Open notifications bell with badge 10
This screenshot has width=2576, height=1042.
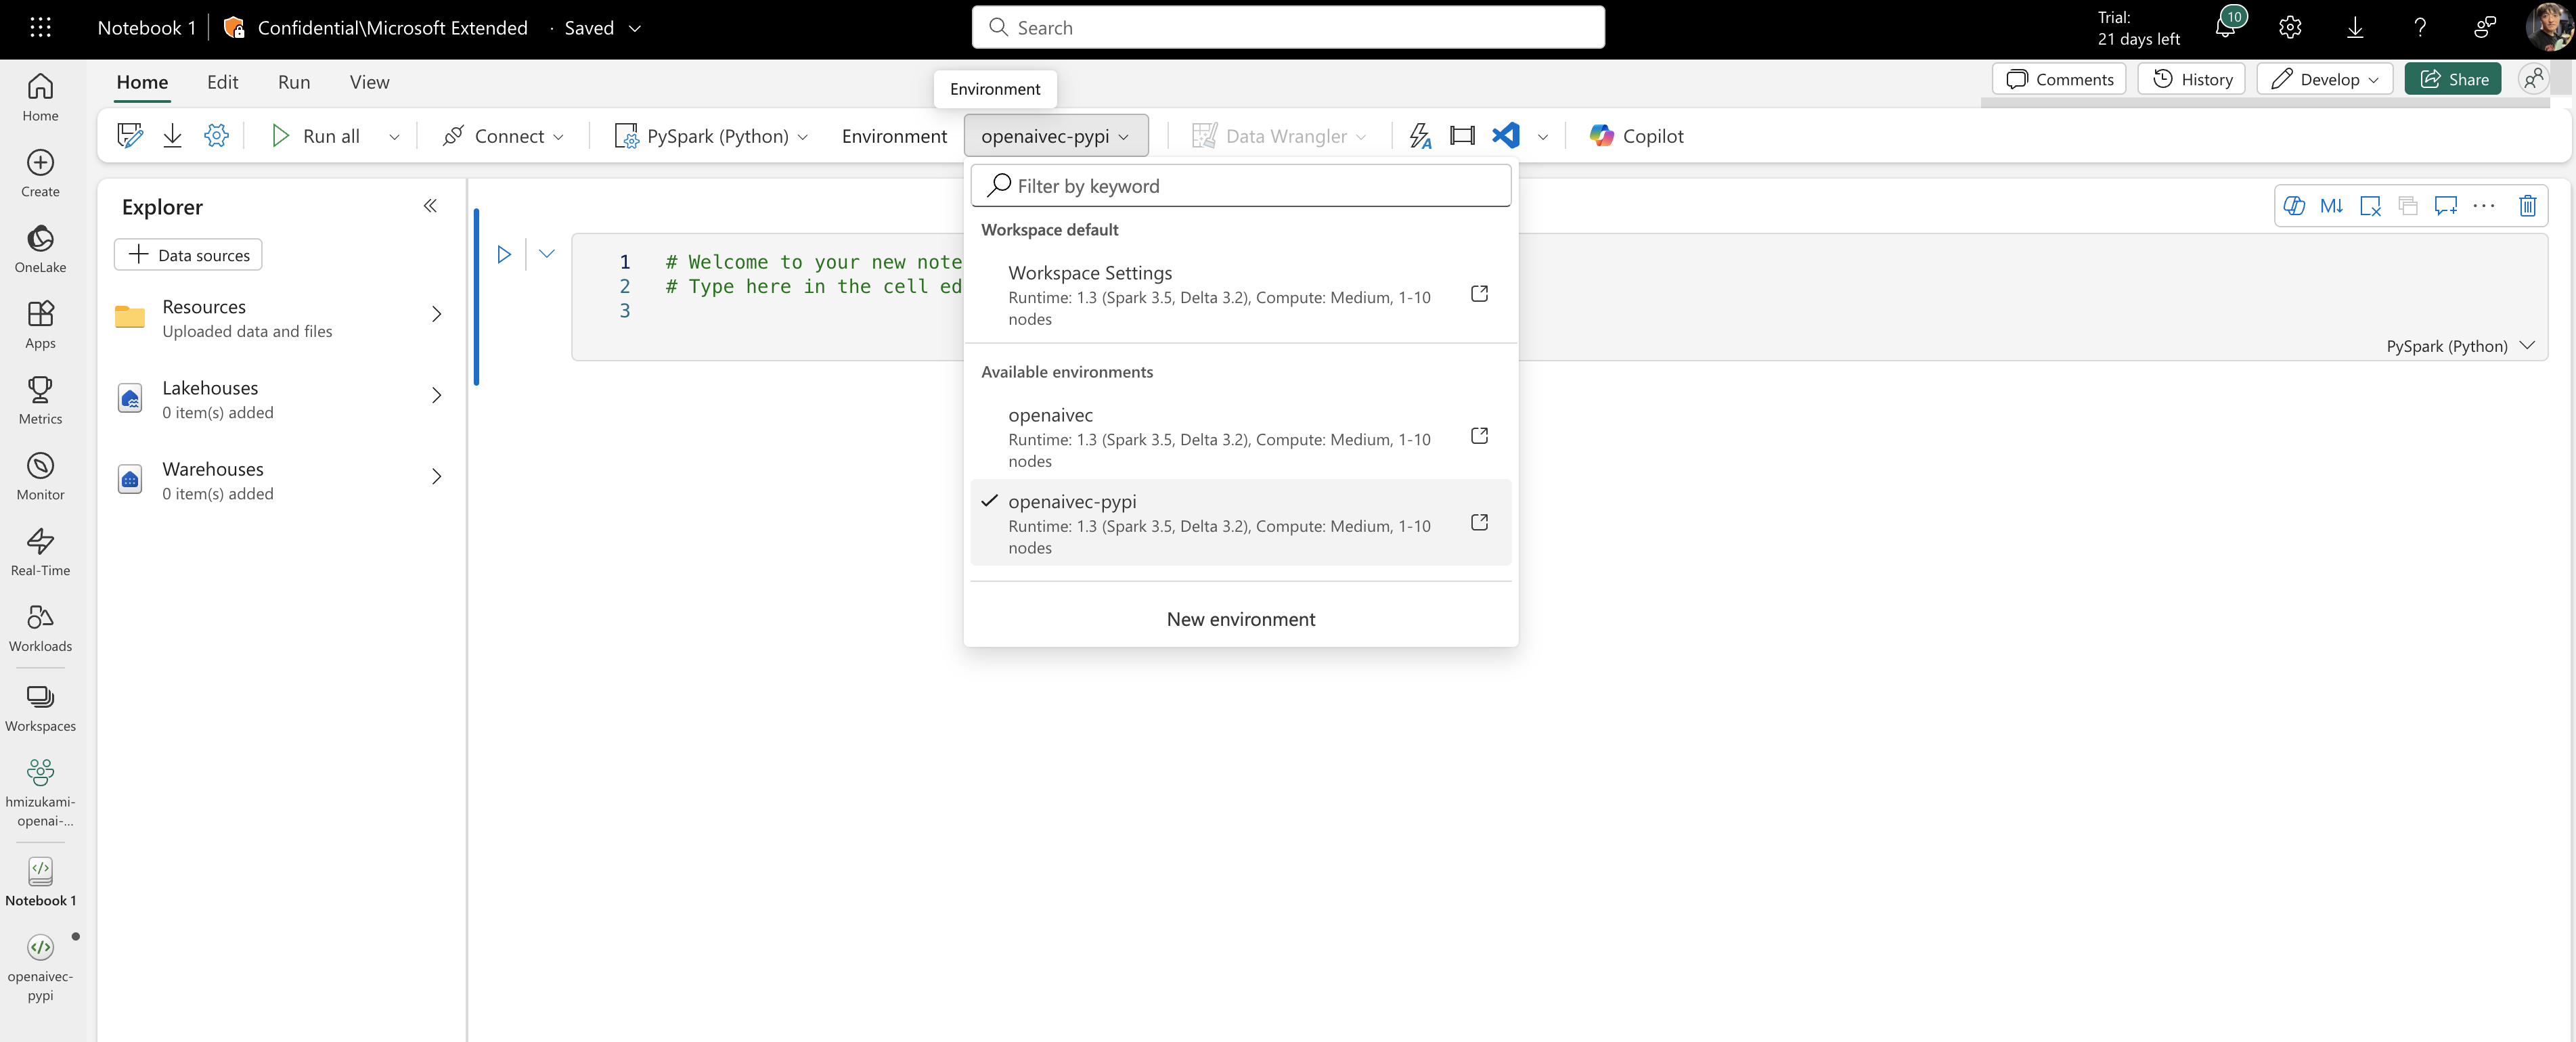(x=2225, y=28)
